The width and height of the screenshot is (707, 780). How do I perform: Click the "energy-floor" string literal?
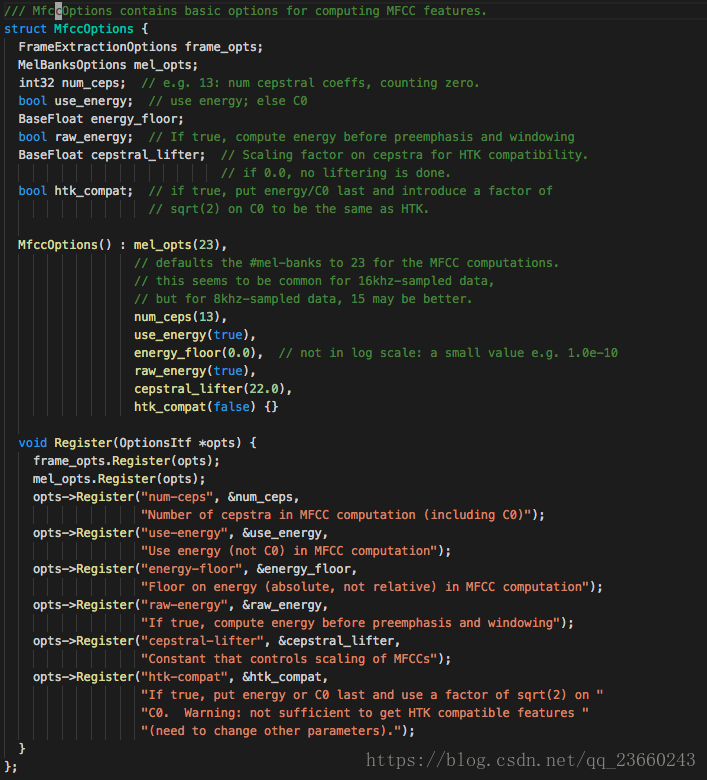[191, 569]
